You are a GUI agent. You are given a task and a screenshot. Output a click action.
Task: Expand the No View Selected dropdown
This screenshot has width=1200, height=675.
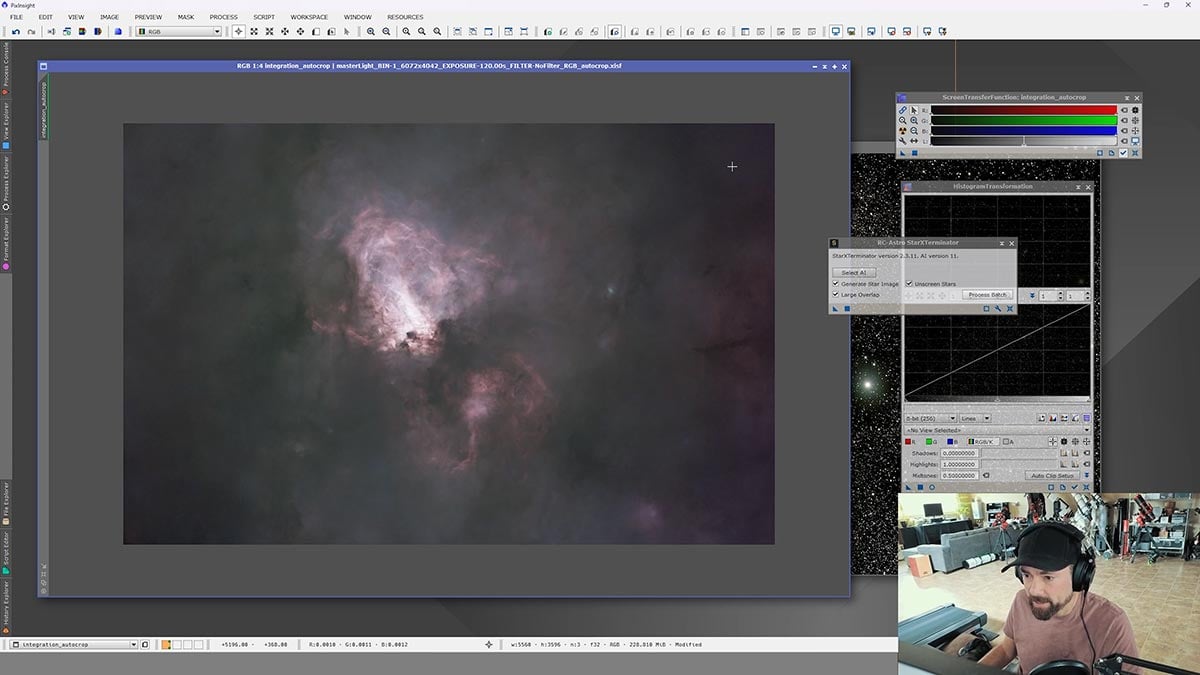997,430
